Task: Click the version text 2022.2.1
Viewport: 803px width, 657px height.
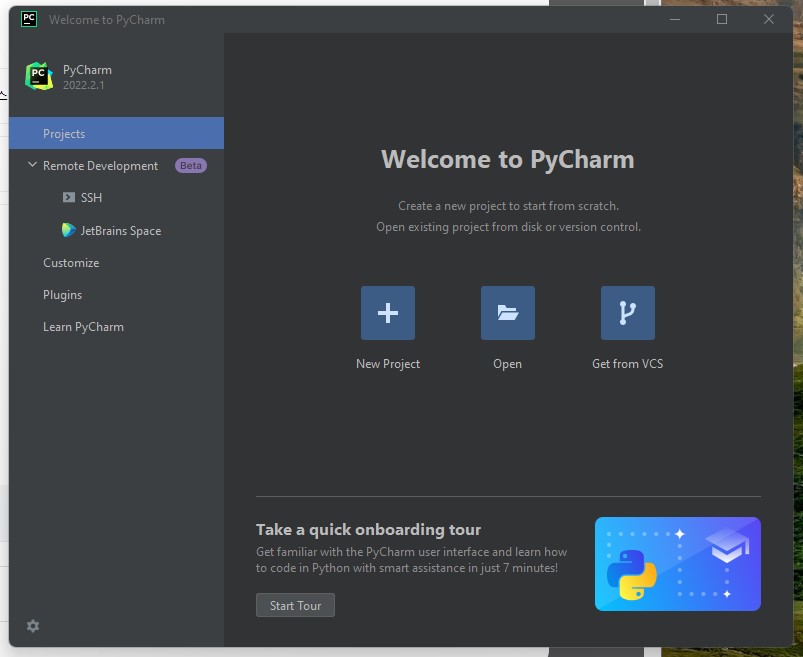Action: click(x=83, y=85)
